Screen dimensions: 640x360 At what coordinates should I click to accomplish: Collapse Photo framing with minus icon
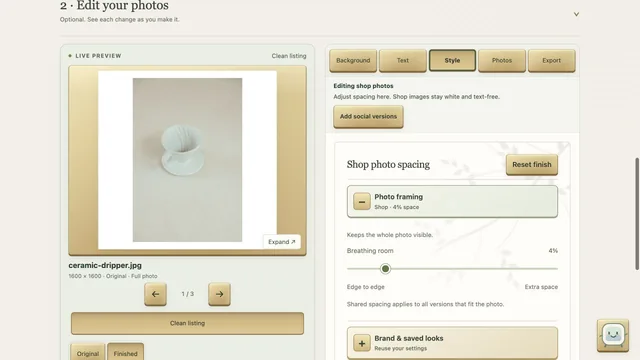pos(362,202)
